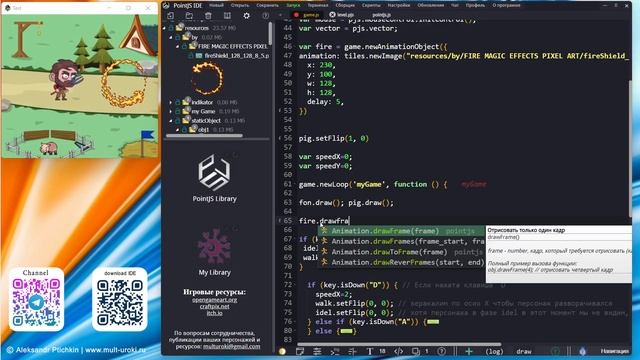Fold code at line 56 gutter arrow
The width and height of the screenshot is (640, 360).
(x=280, y=138)
